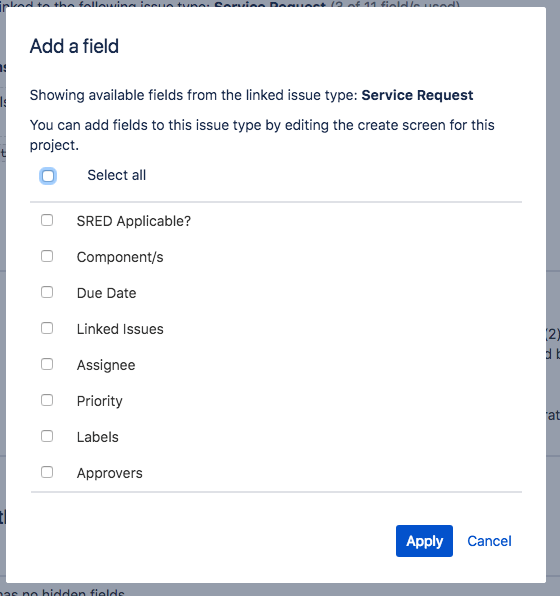Check the Select all checkbox

click(x=48, y=176)
